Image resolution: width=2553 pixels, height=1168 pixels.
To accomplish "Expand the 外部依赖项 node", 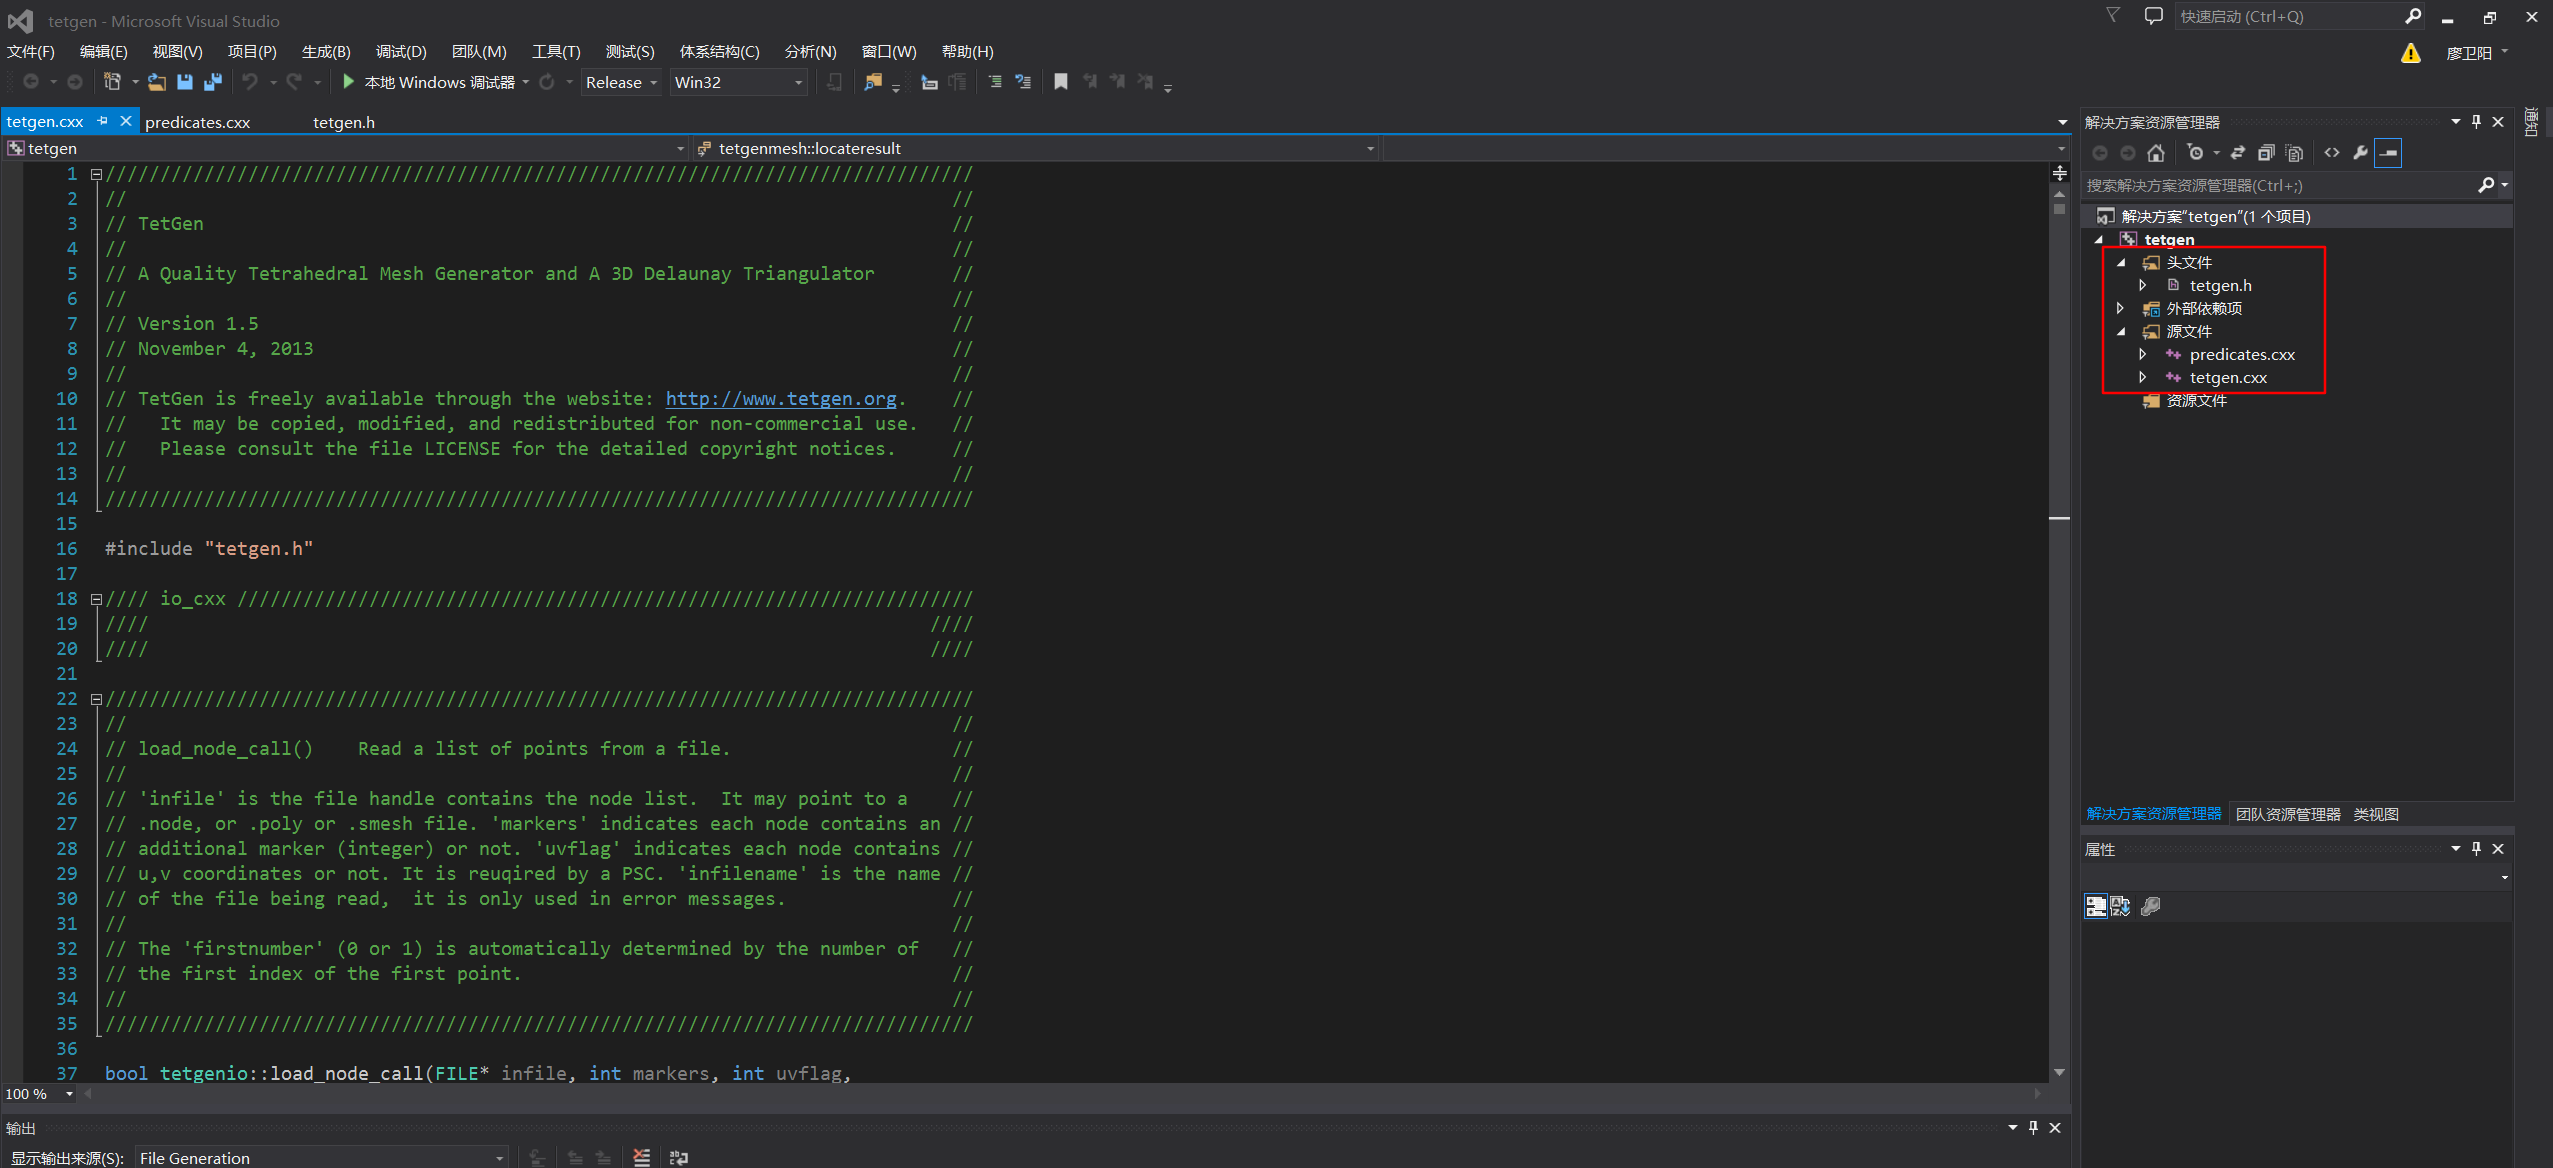I will [x=2121, y=308].
